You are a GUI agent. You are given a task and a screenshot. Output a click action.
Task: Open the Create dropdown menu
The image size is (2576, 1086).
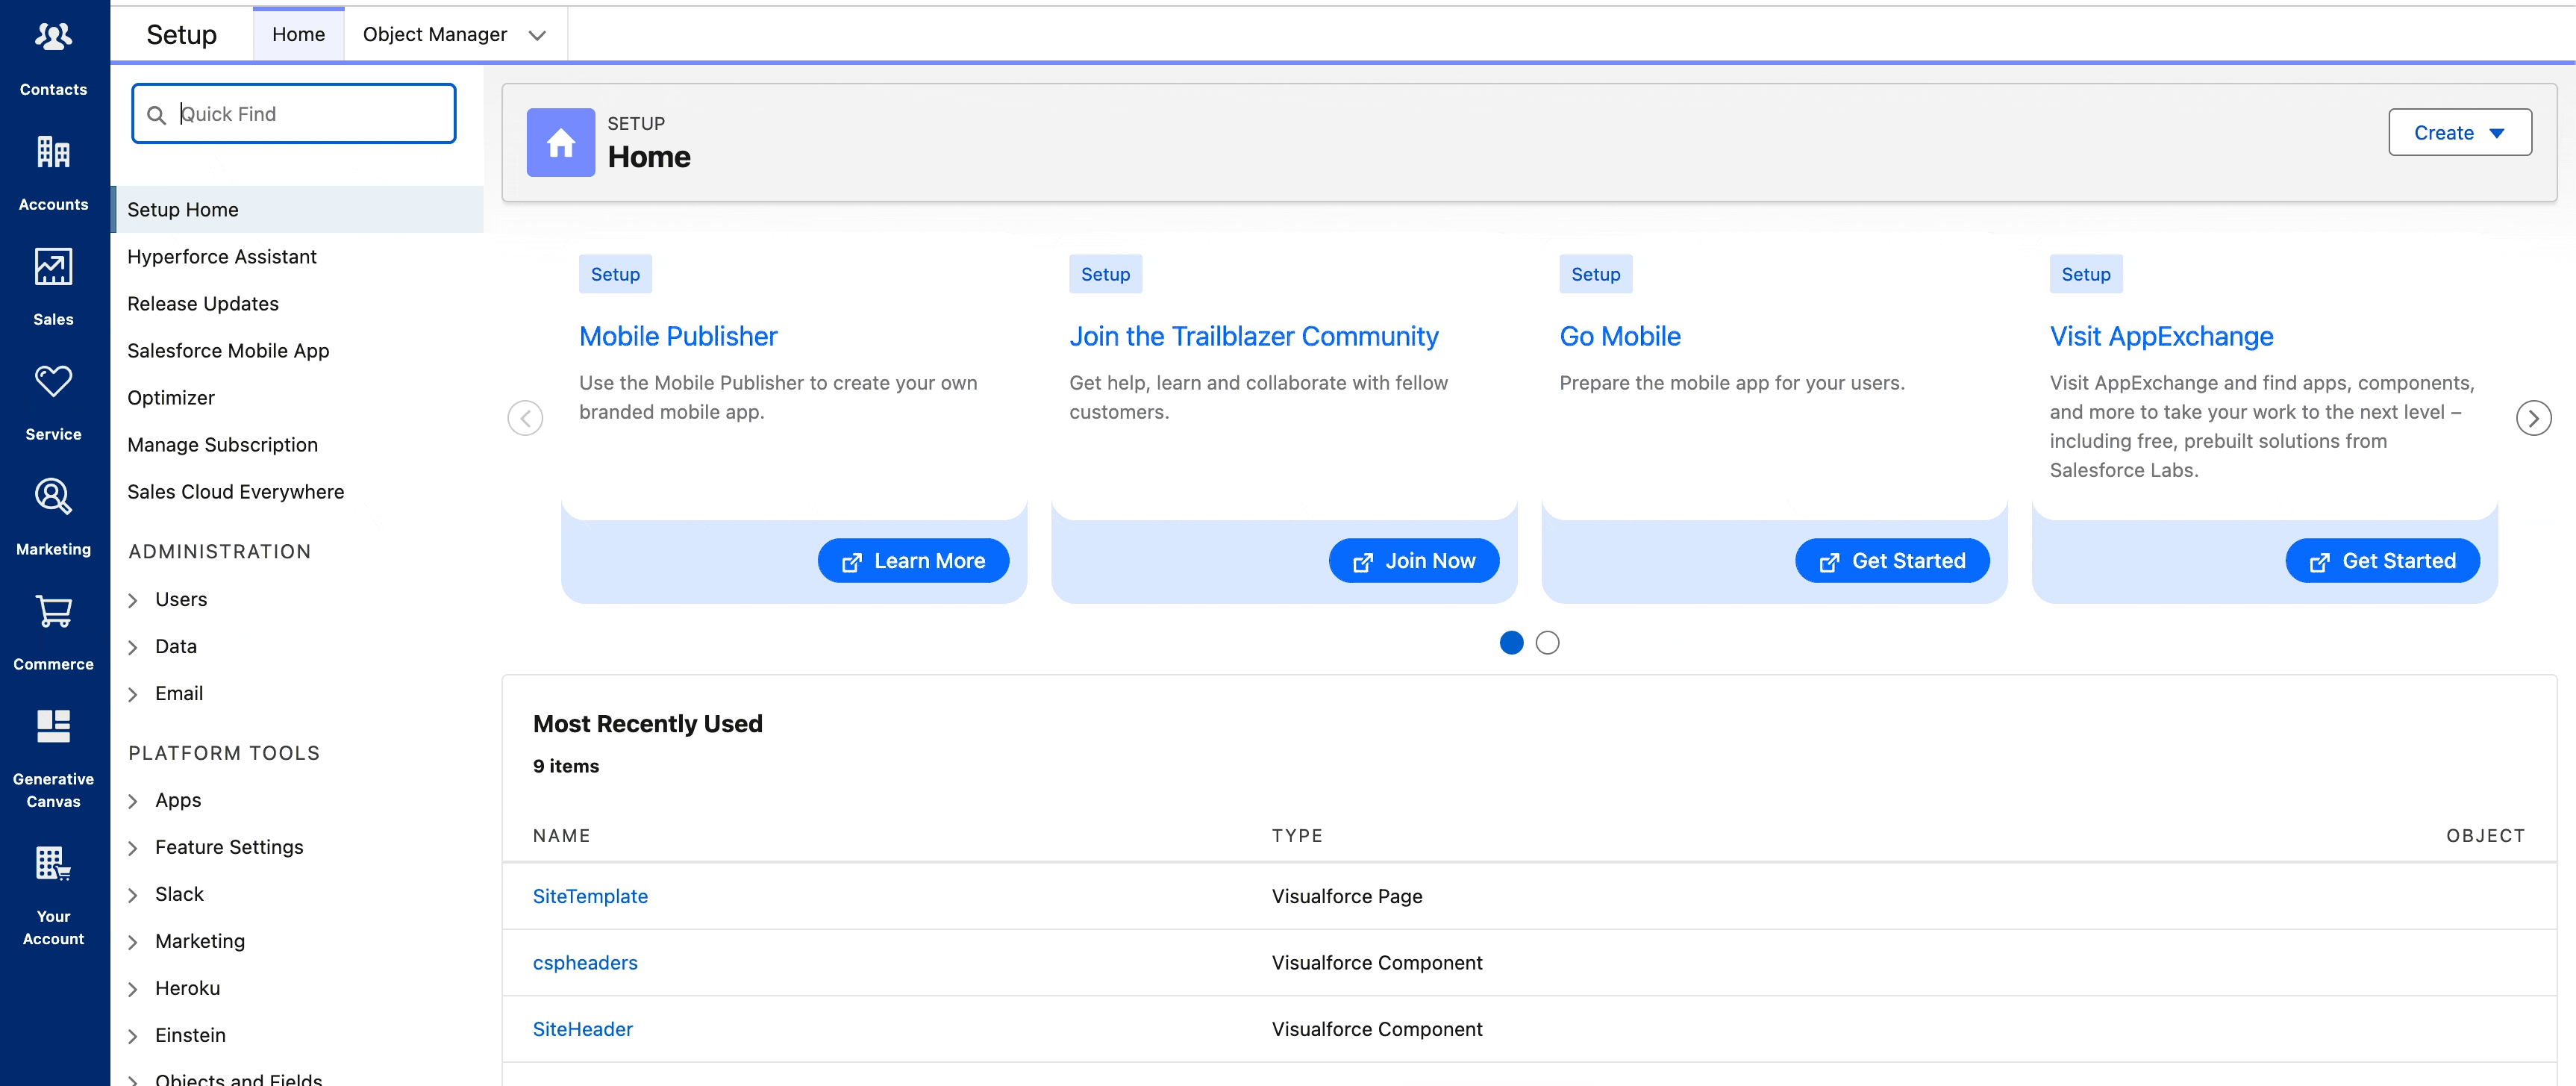2459,132
